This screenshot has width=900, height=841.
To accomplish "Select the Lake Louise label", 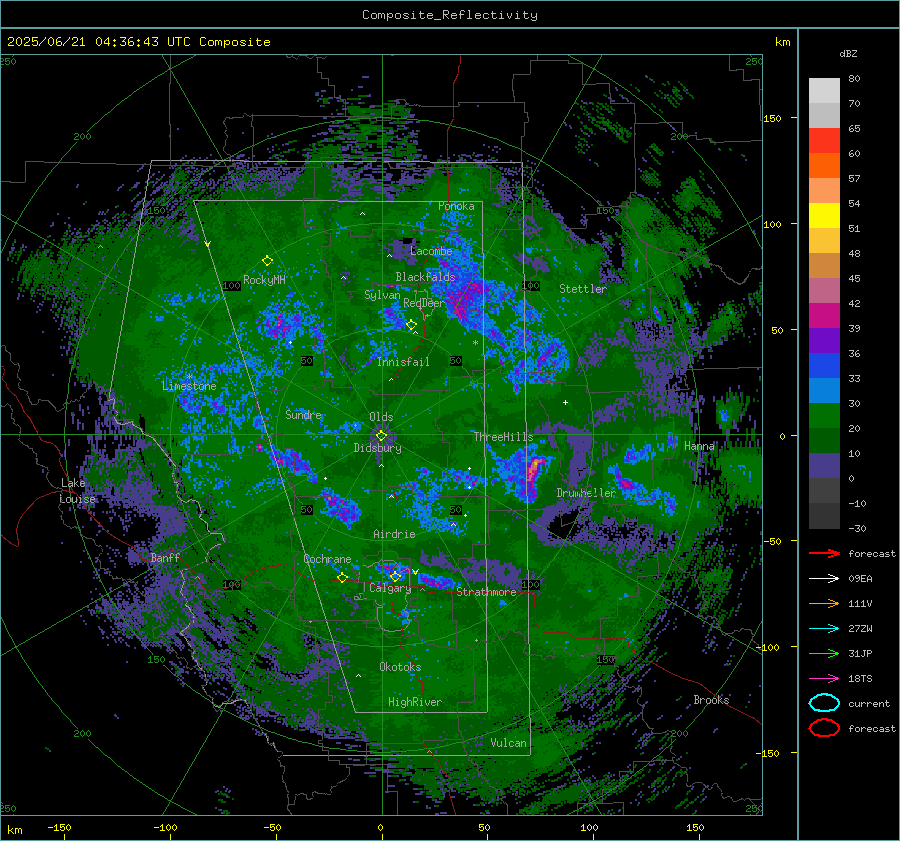I will click(77, 491).
